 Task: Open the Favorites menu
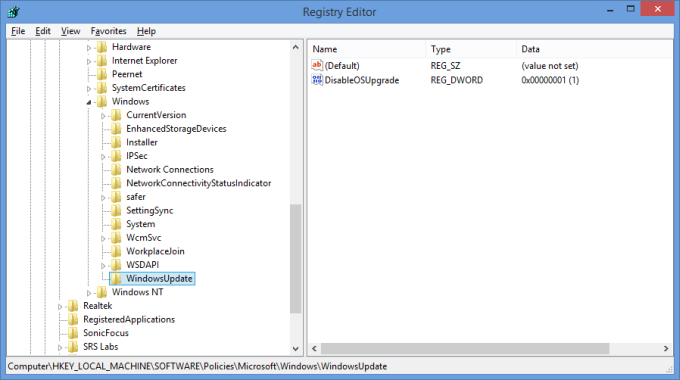[x=108, y=31]
